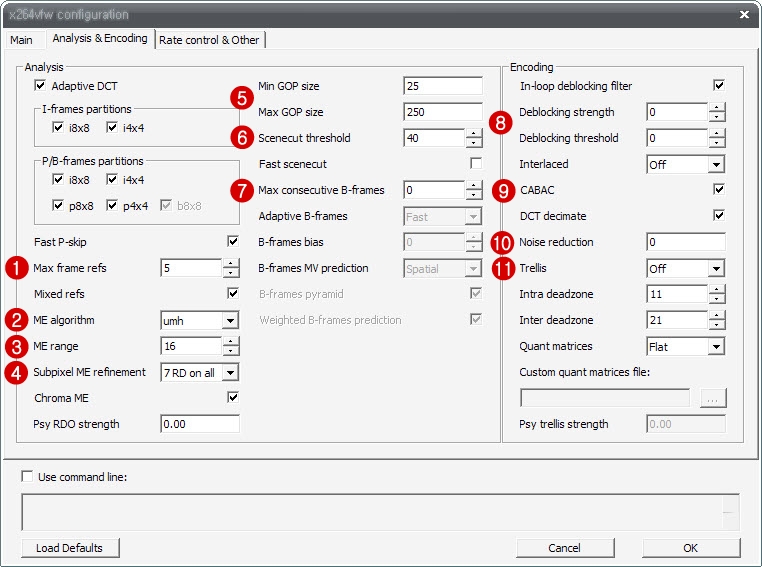The width and height of the screenshot is (762, 567).
Task: Decrease Max consecutive B-frames value
Action: tap(474, 194)
